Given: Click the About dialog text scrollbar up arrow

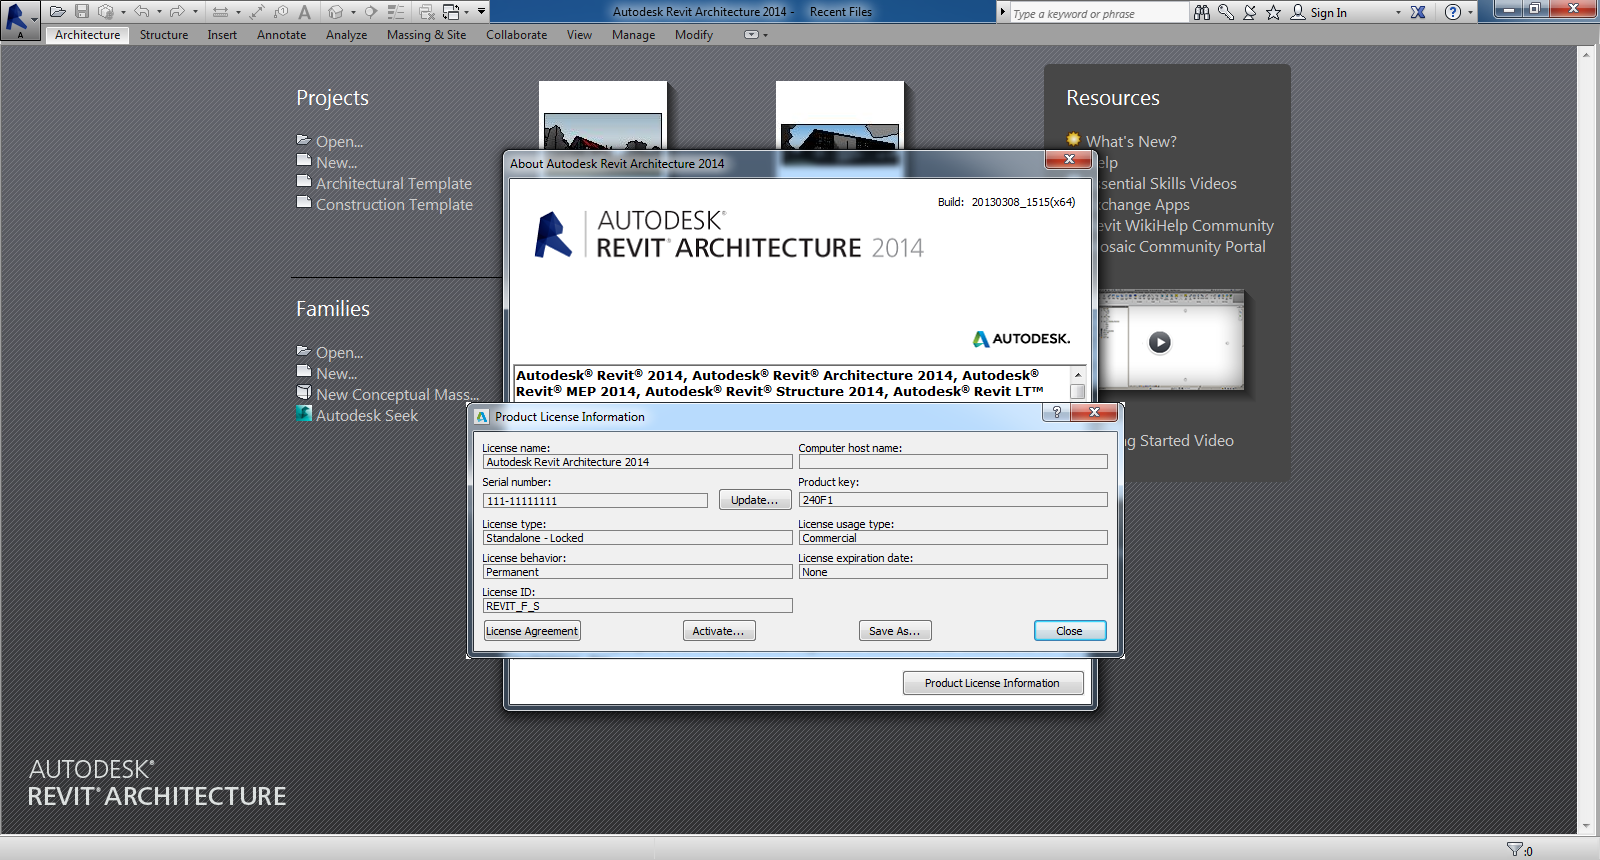Looking at the screenshot, I should click(x=1078, y=374).
